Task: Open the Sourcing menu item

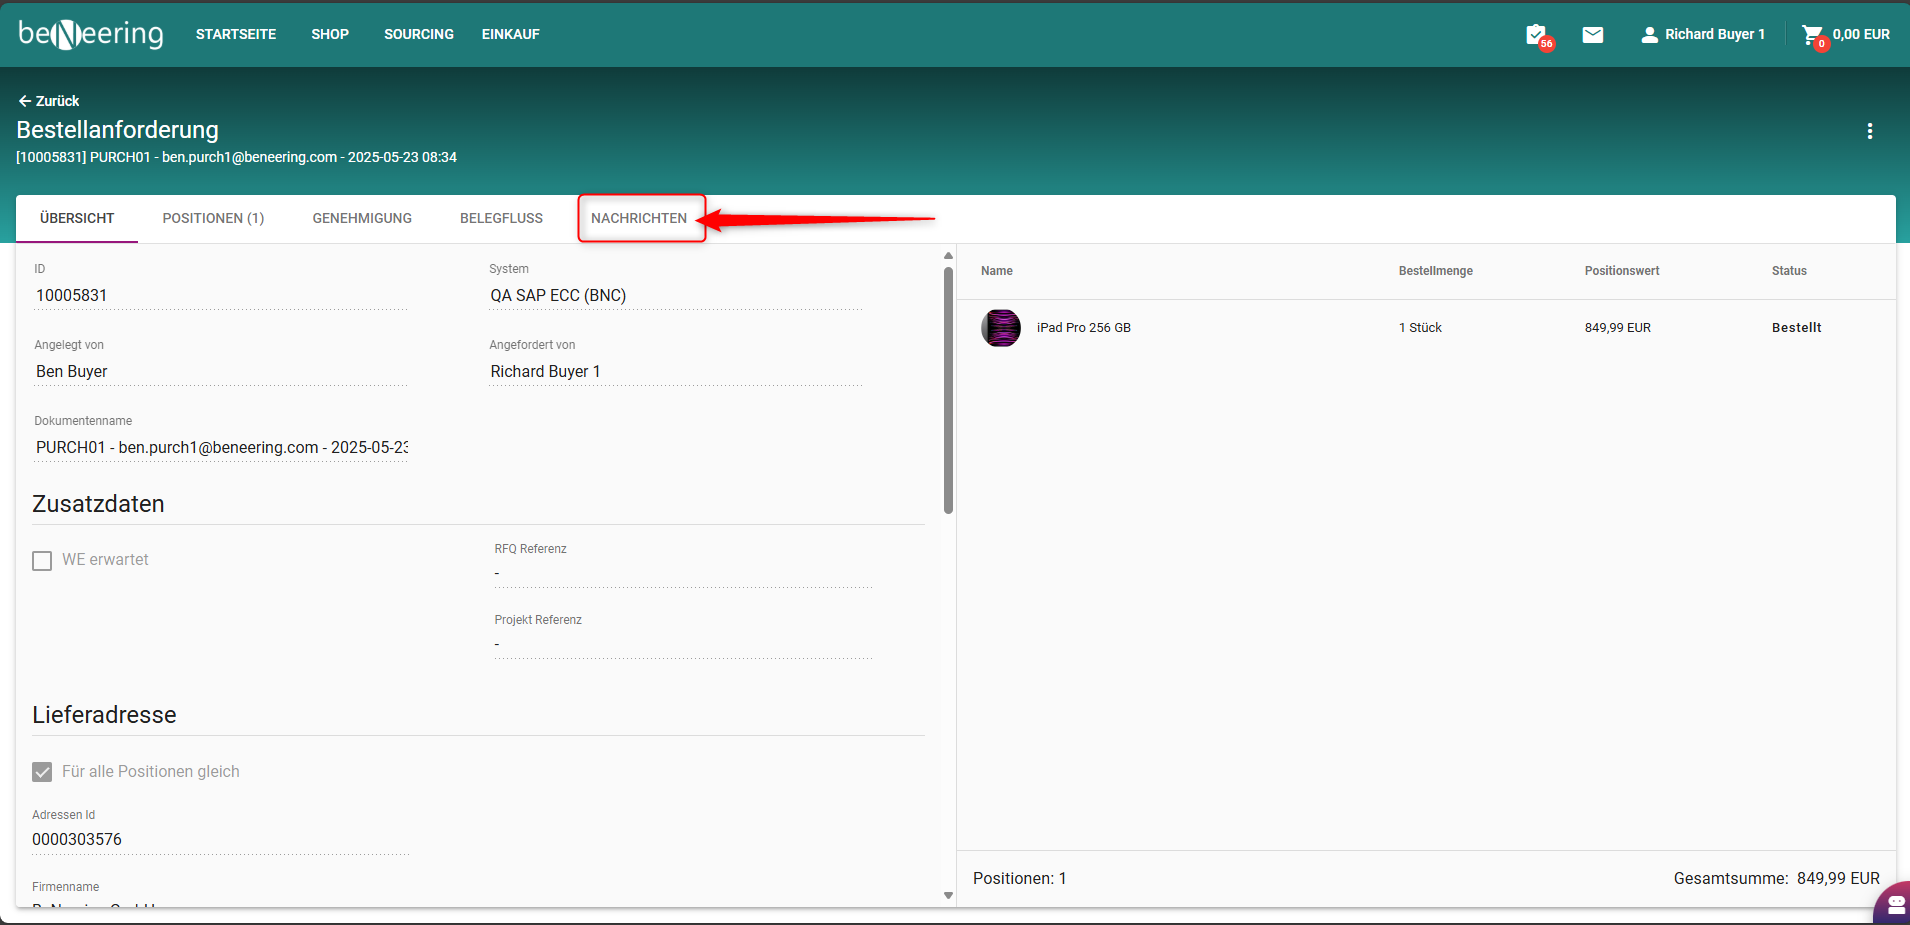Action: pyautogui.click(x=418, y=34)
